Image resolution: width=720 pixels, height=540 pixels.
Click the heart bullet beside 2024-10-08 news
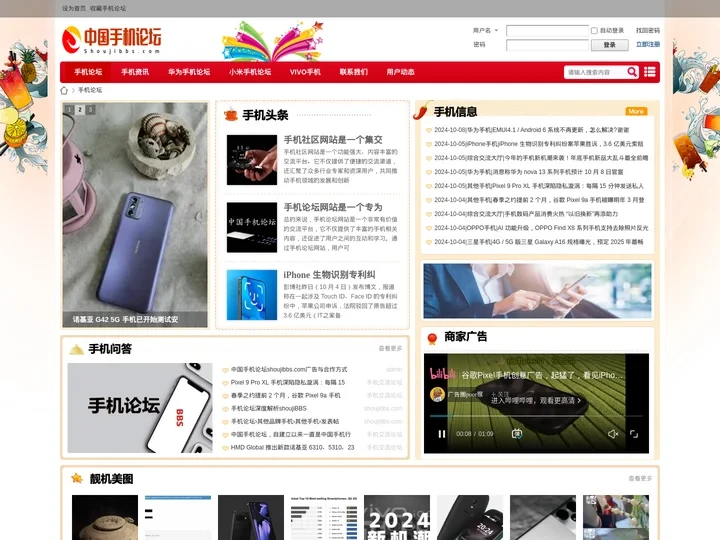[429, 130]
